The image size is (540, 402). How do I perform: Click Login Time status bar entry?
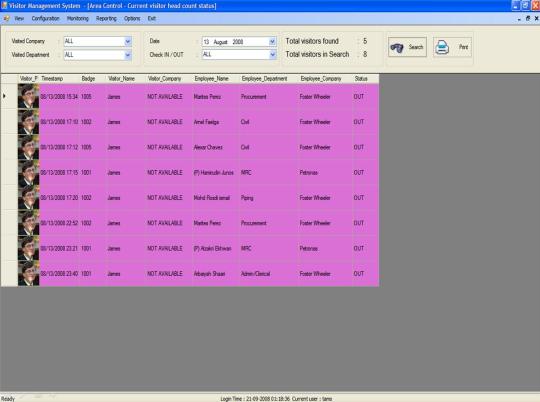click(256, 399)
